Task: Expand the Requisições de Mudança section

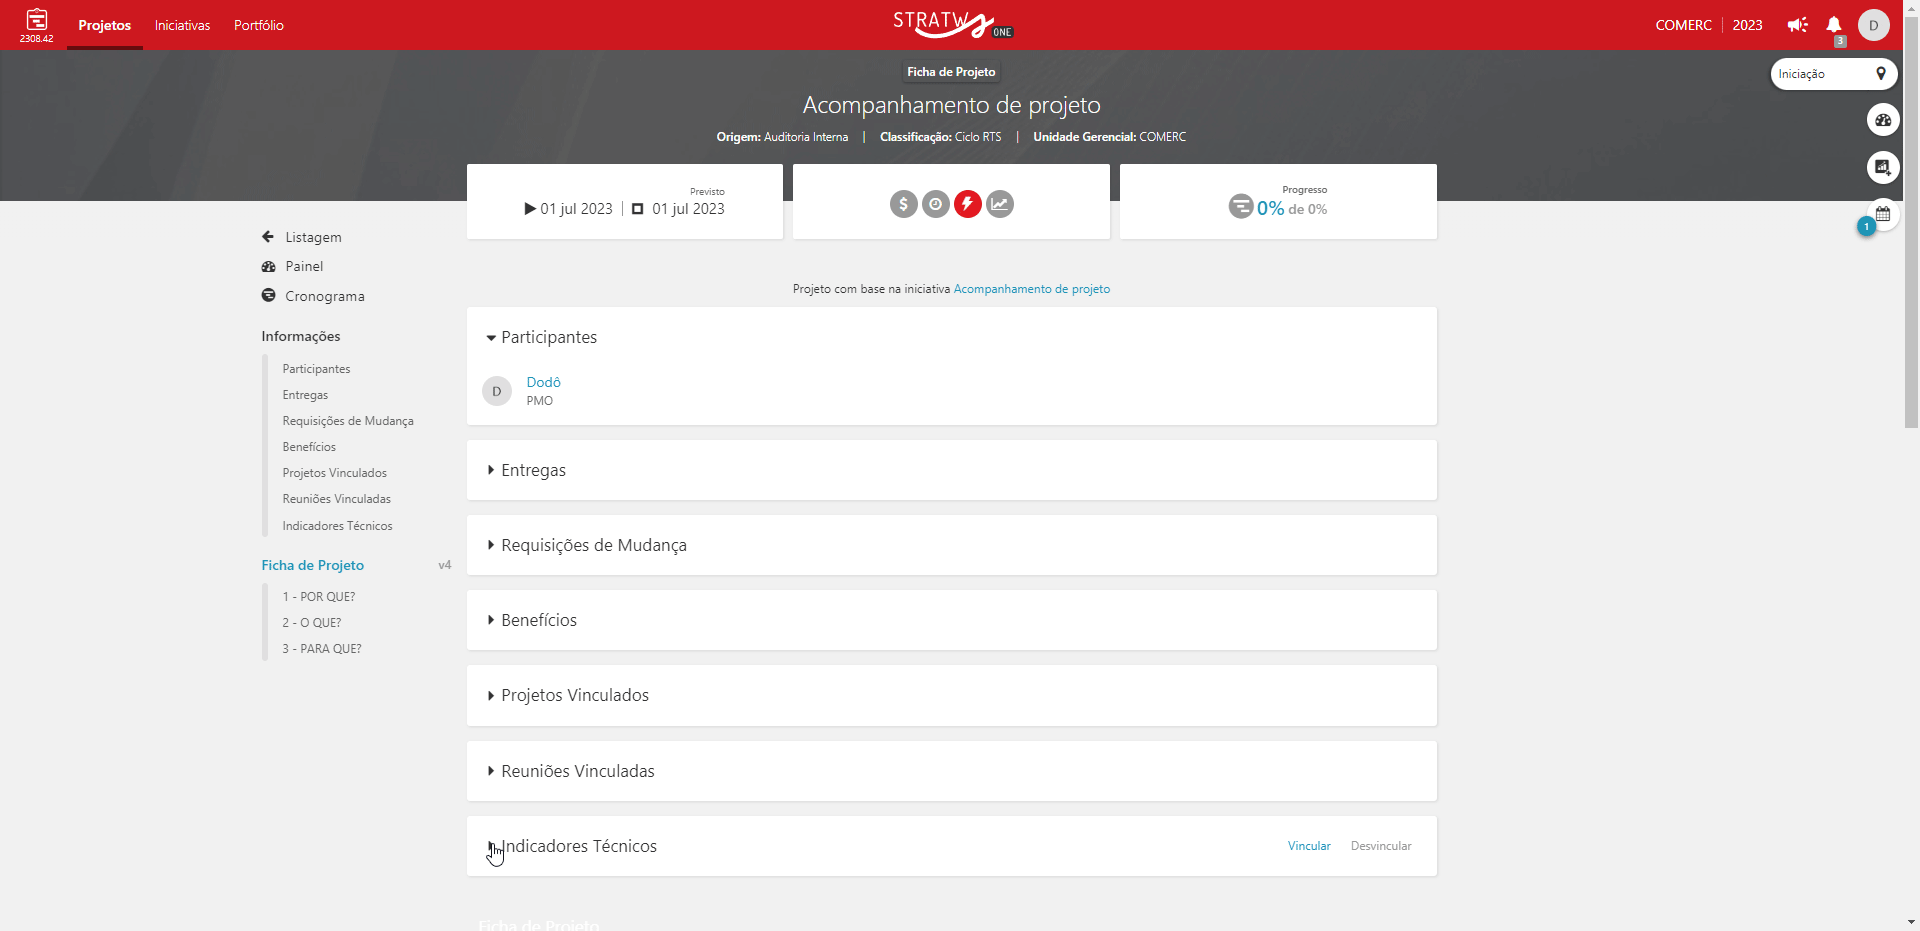Action: pos(491,545)
